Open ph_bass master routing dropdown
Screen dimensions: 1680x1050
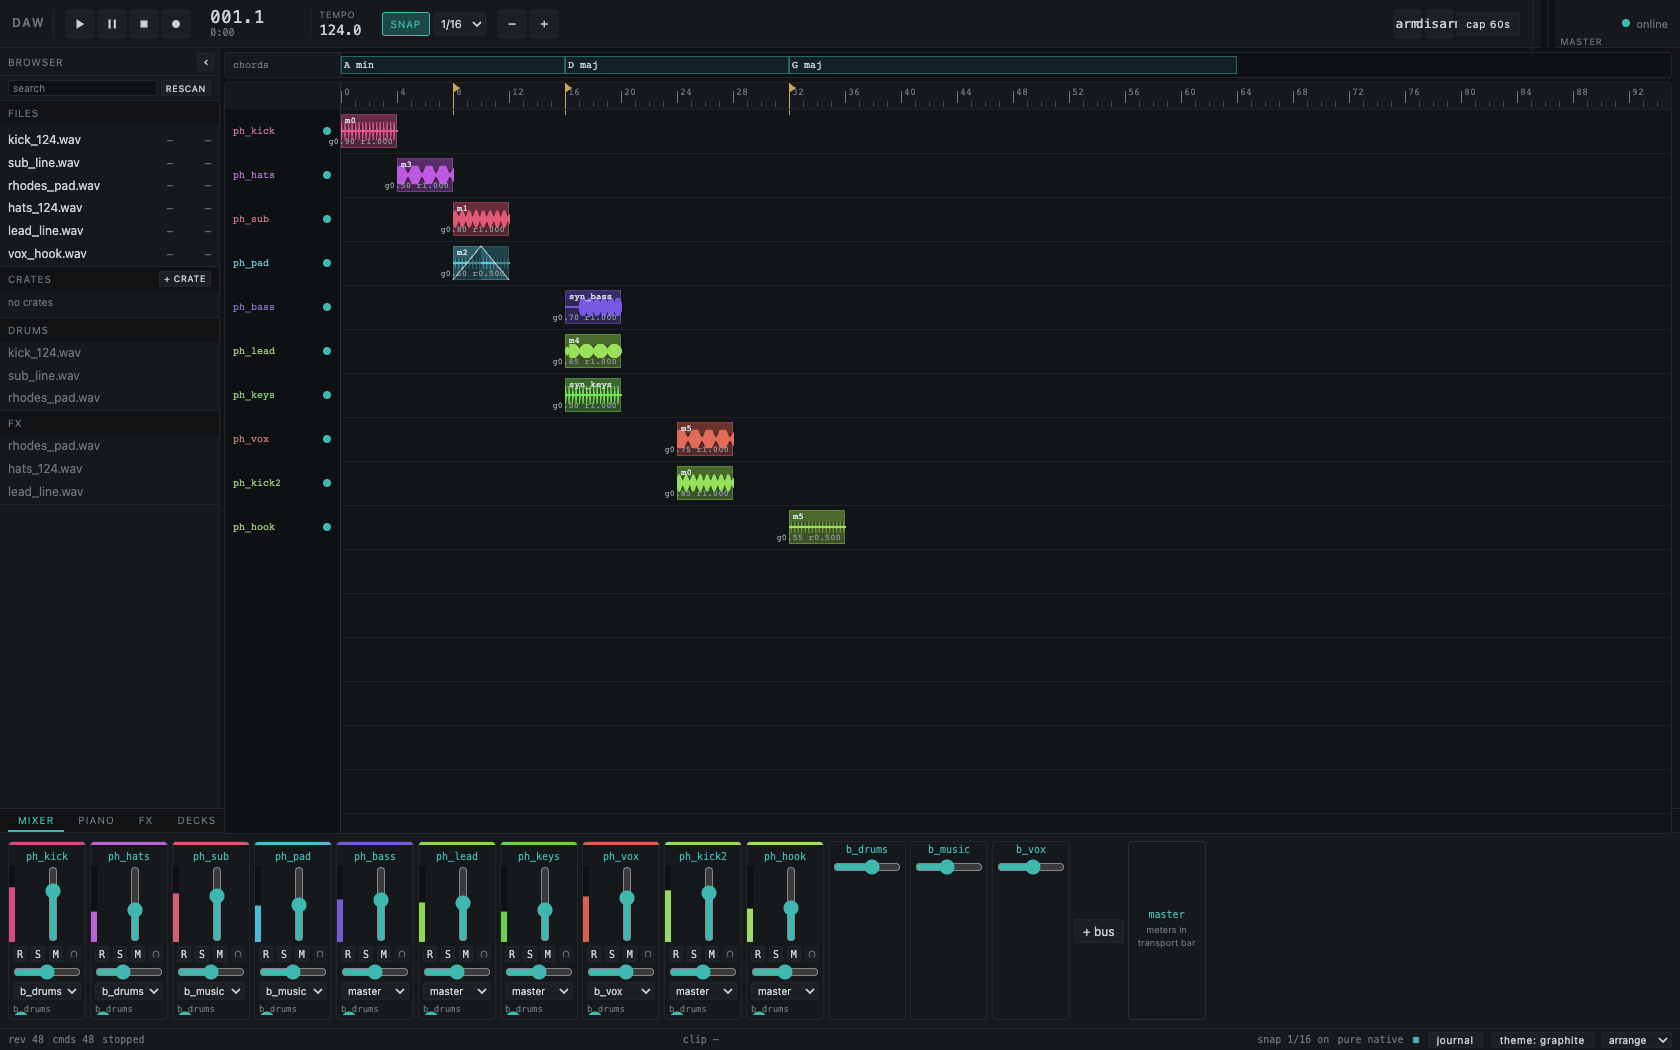pyautogui.click(x=375, y=991)
